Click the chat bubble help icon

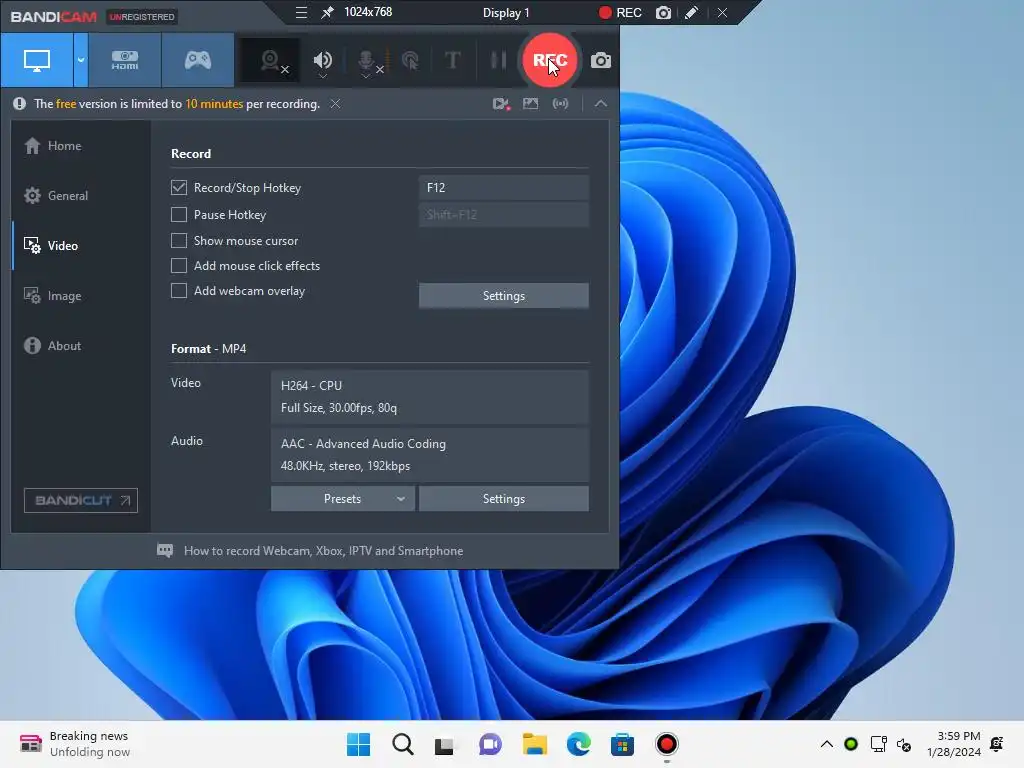[165, 551]
